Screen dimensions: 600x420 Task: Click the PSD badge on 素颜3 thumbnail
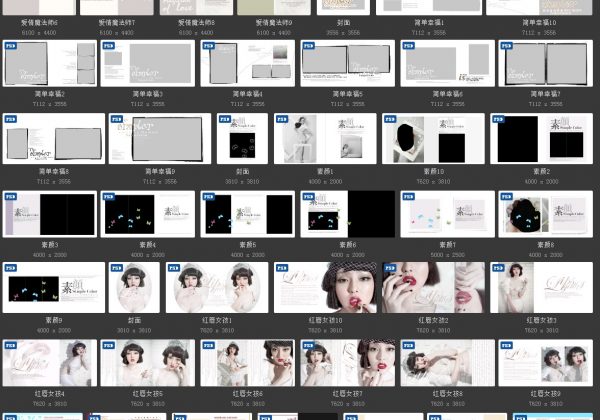(x=10, y=197)
